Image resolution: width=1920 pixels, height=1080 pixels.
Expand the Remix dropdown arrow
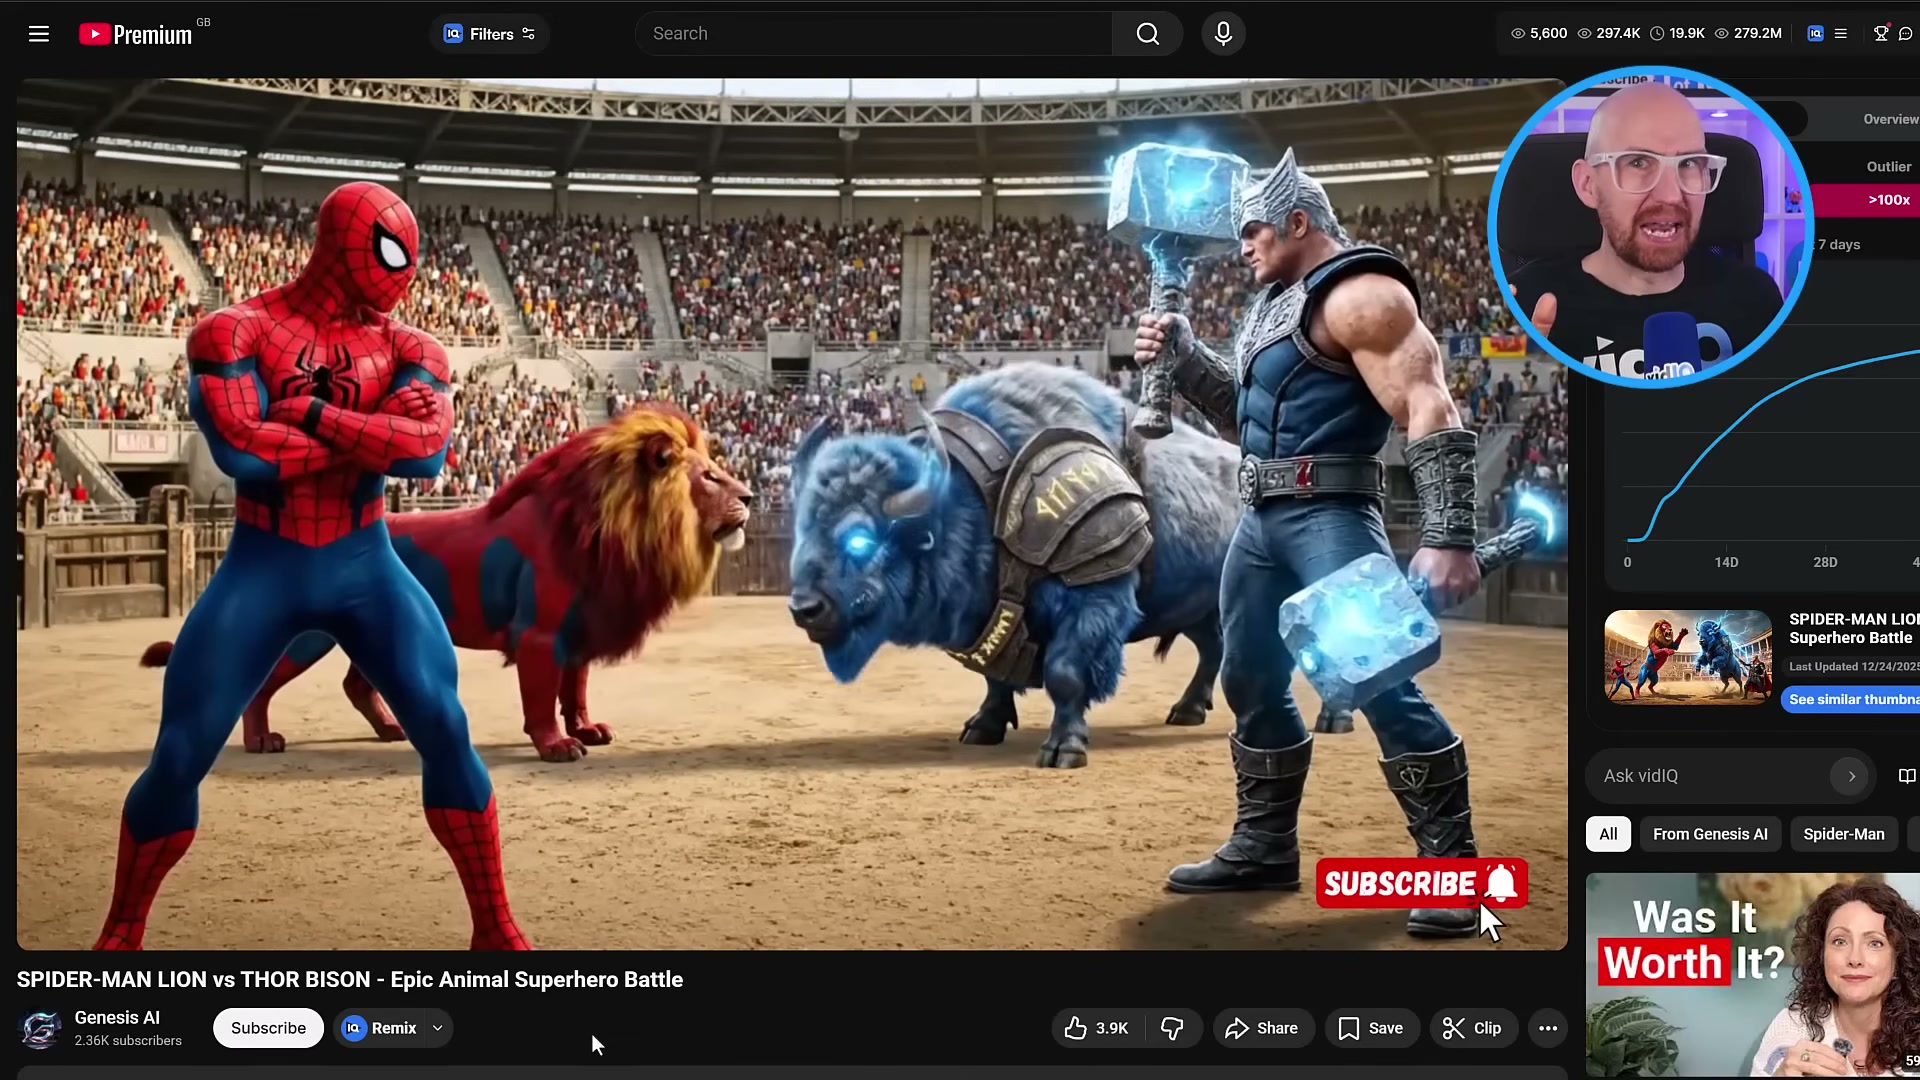point(437,1028)
